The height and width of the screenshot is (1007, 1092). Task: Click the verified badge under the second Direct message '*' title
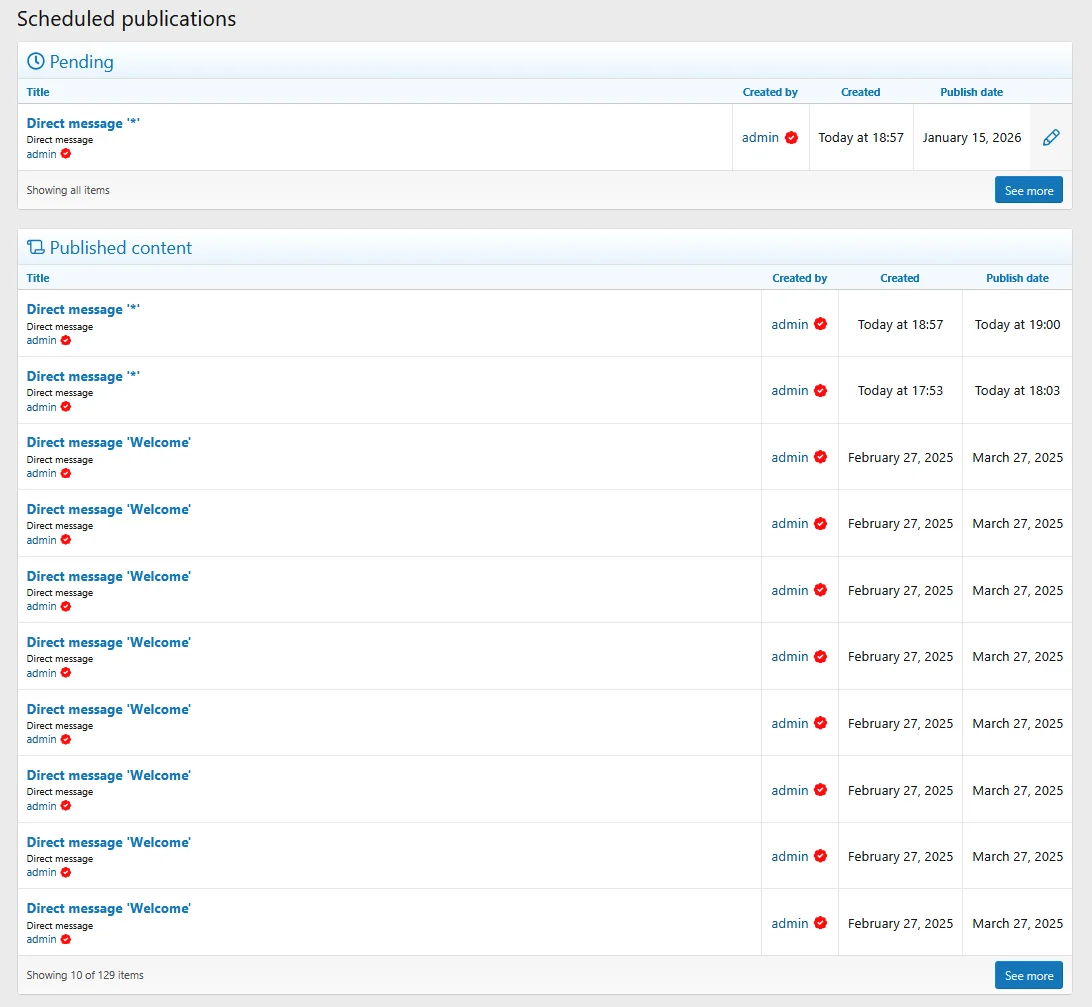[x=67, y=407]
